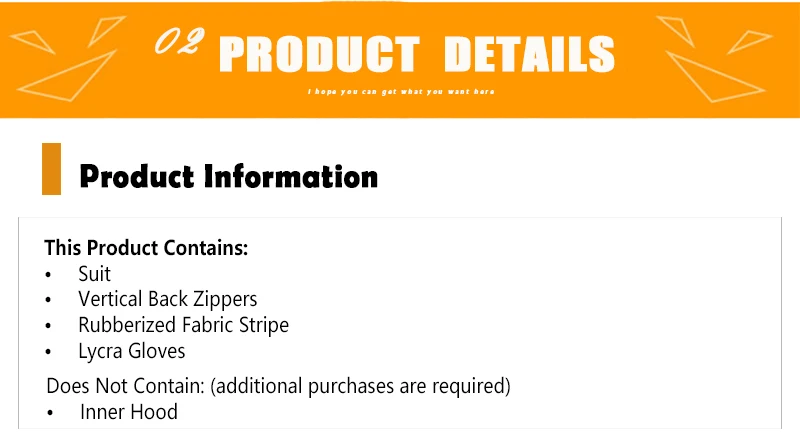Screen dimensions: 800x447
Task: Click the bullet point before Inner Hood
Action: pos(50,413)
